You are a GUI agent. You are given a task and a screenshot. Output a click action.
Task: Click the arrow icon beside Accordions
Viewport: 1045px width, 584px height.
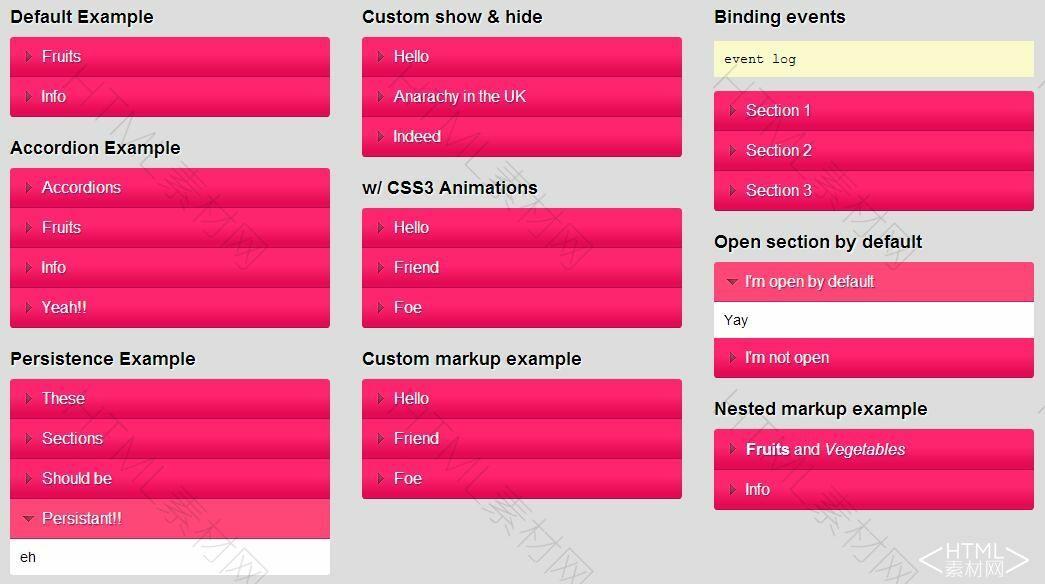[x=29, y=188]
